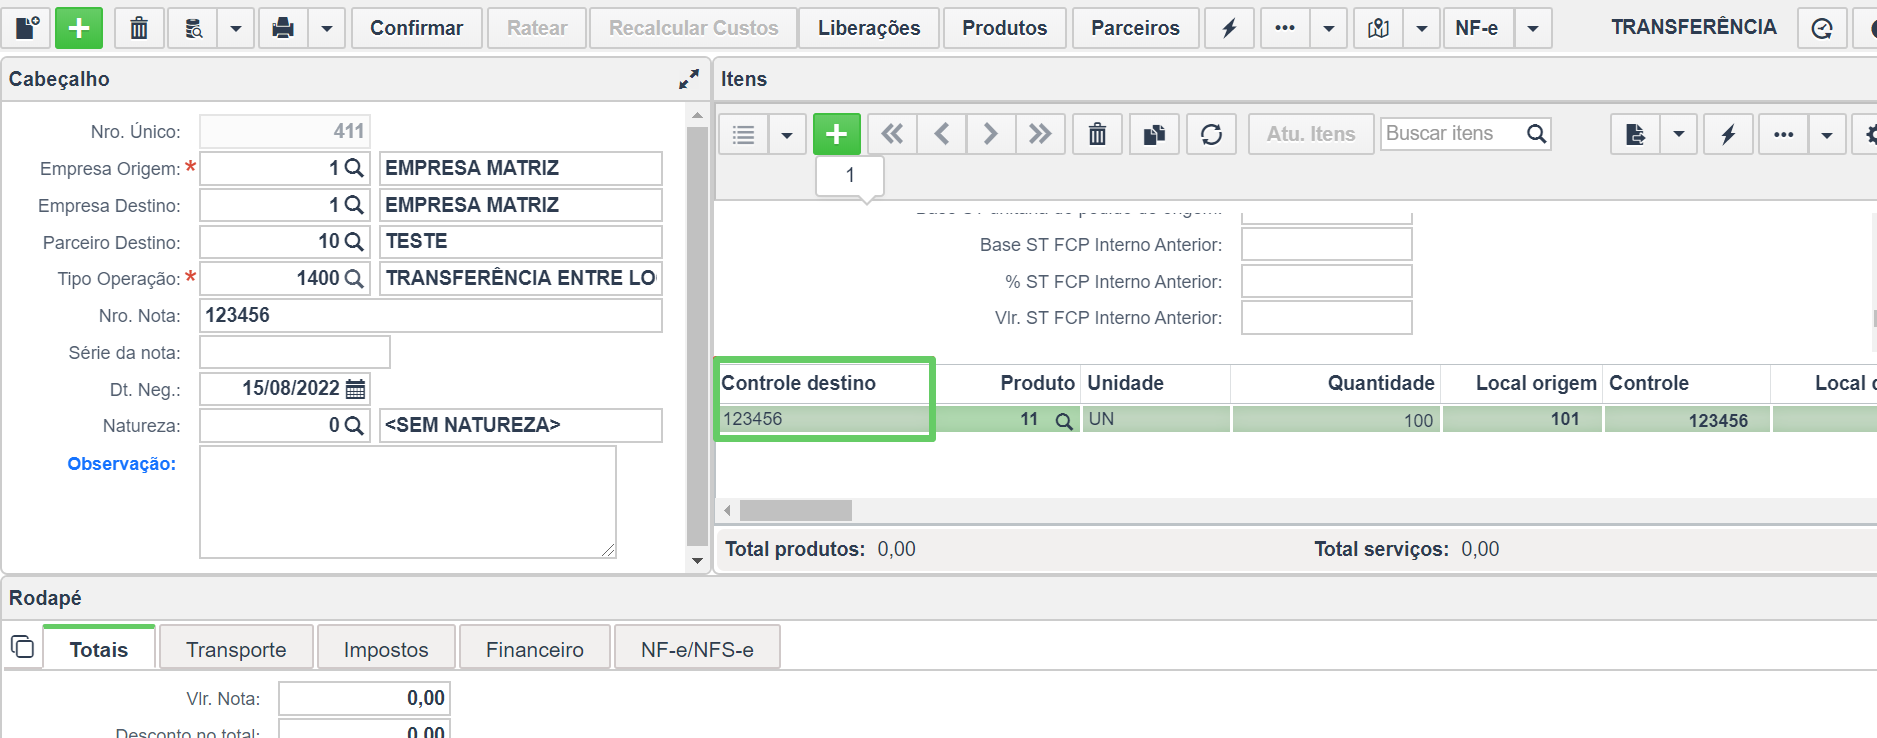Open Parceiro Destino lookup magnifier

tap(354, 242)
